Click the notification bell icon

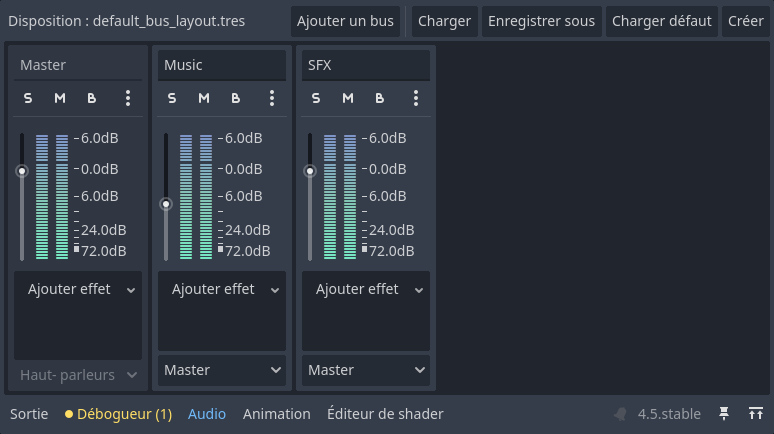(x=620, y=414)
